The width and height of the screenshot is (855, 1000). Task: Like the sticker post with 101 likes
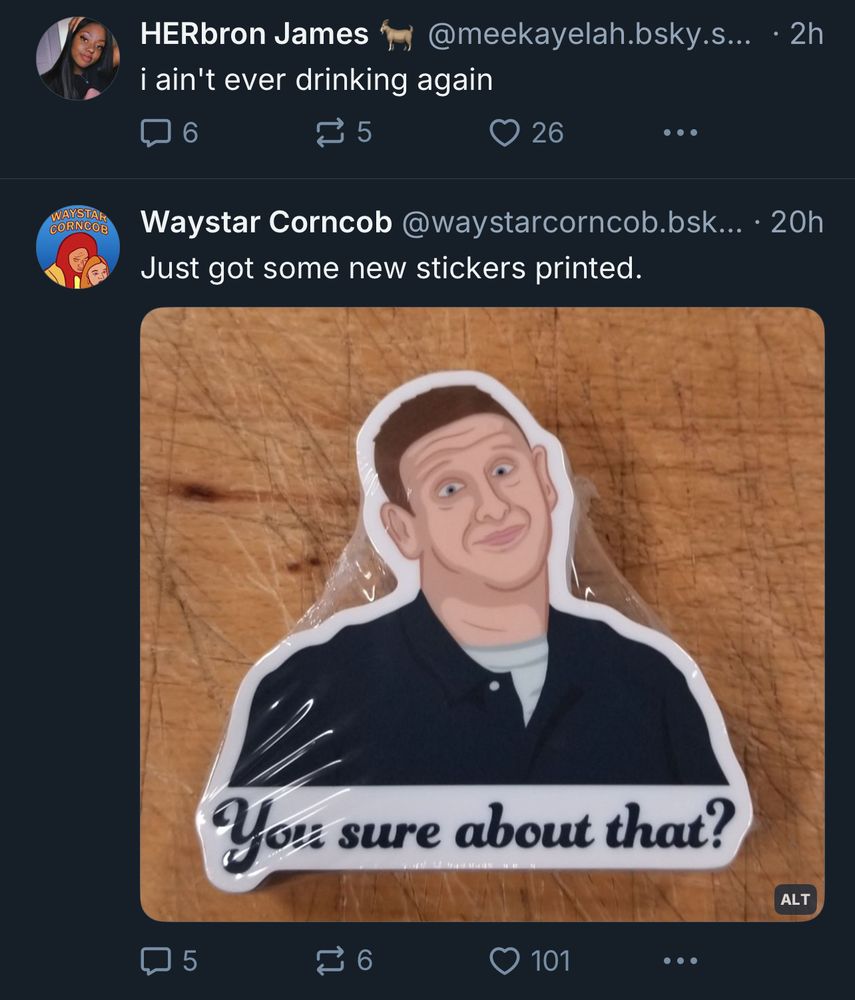tap(529, 960)
